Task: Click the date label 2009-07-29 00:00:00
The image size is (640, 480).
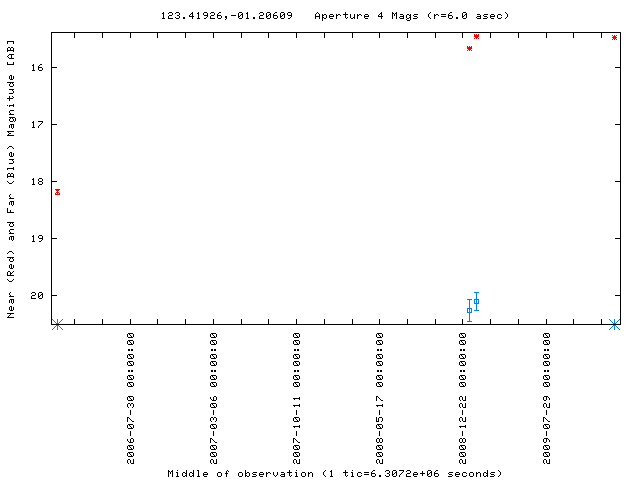Action: coord(547,398)
